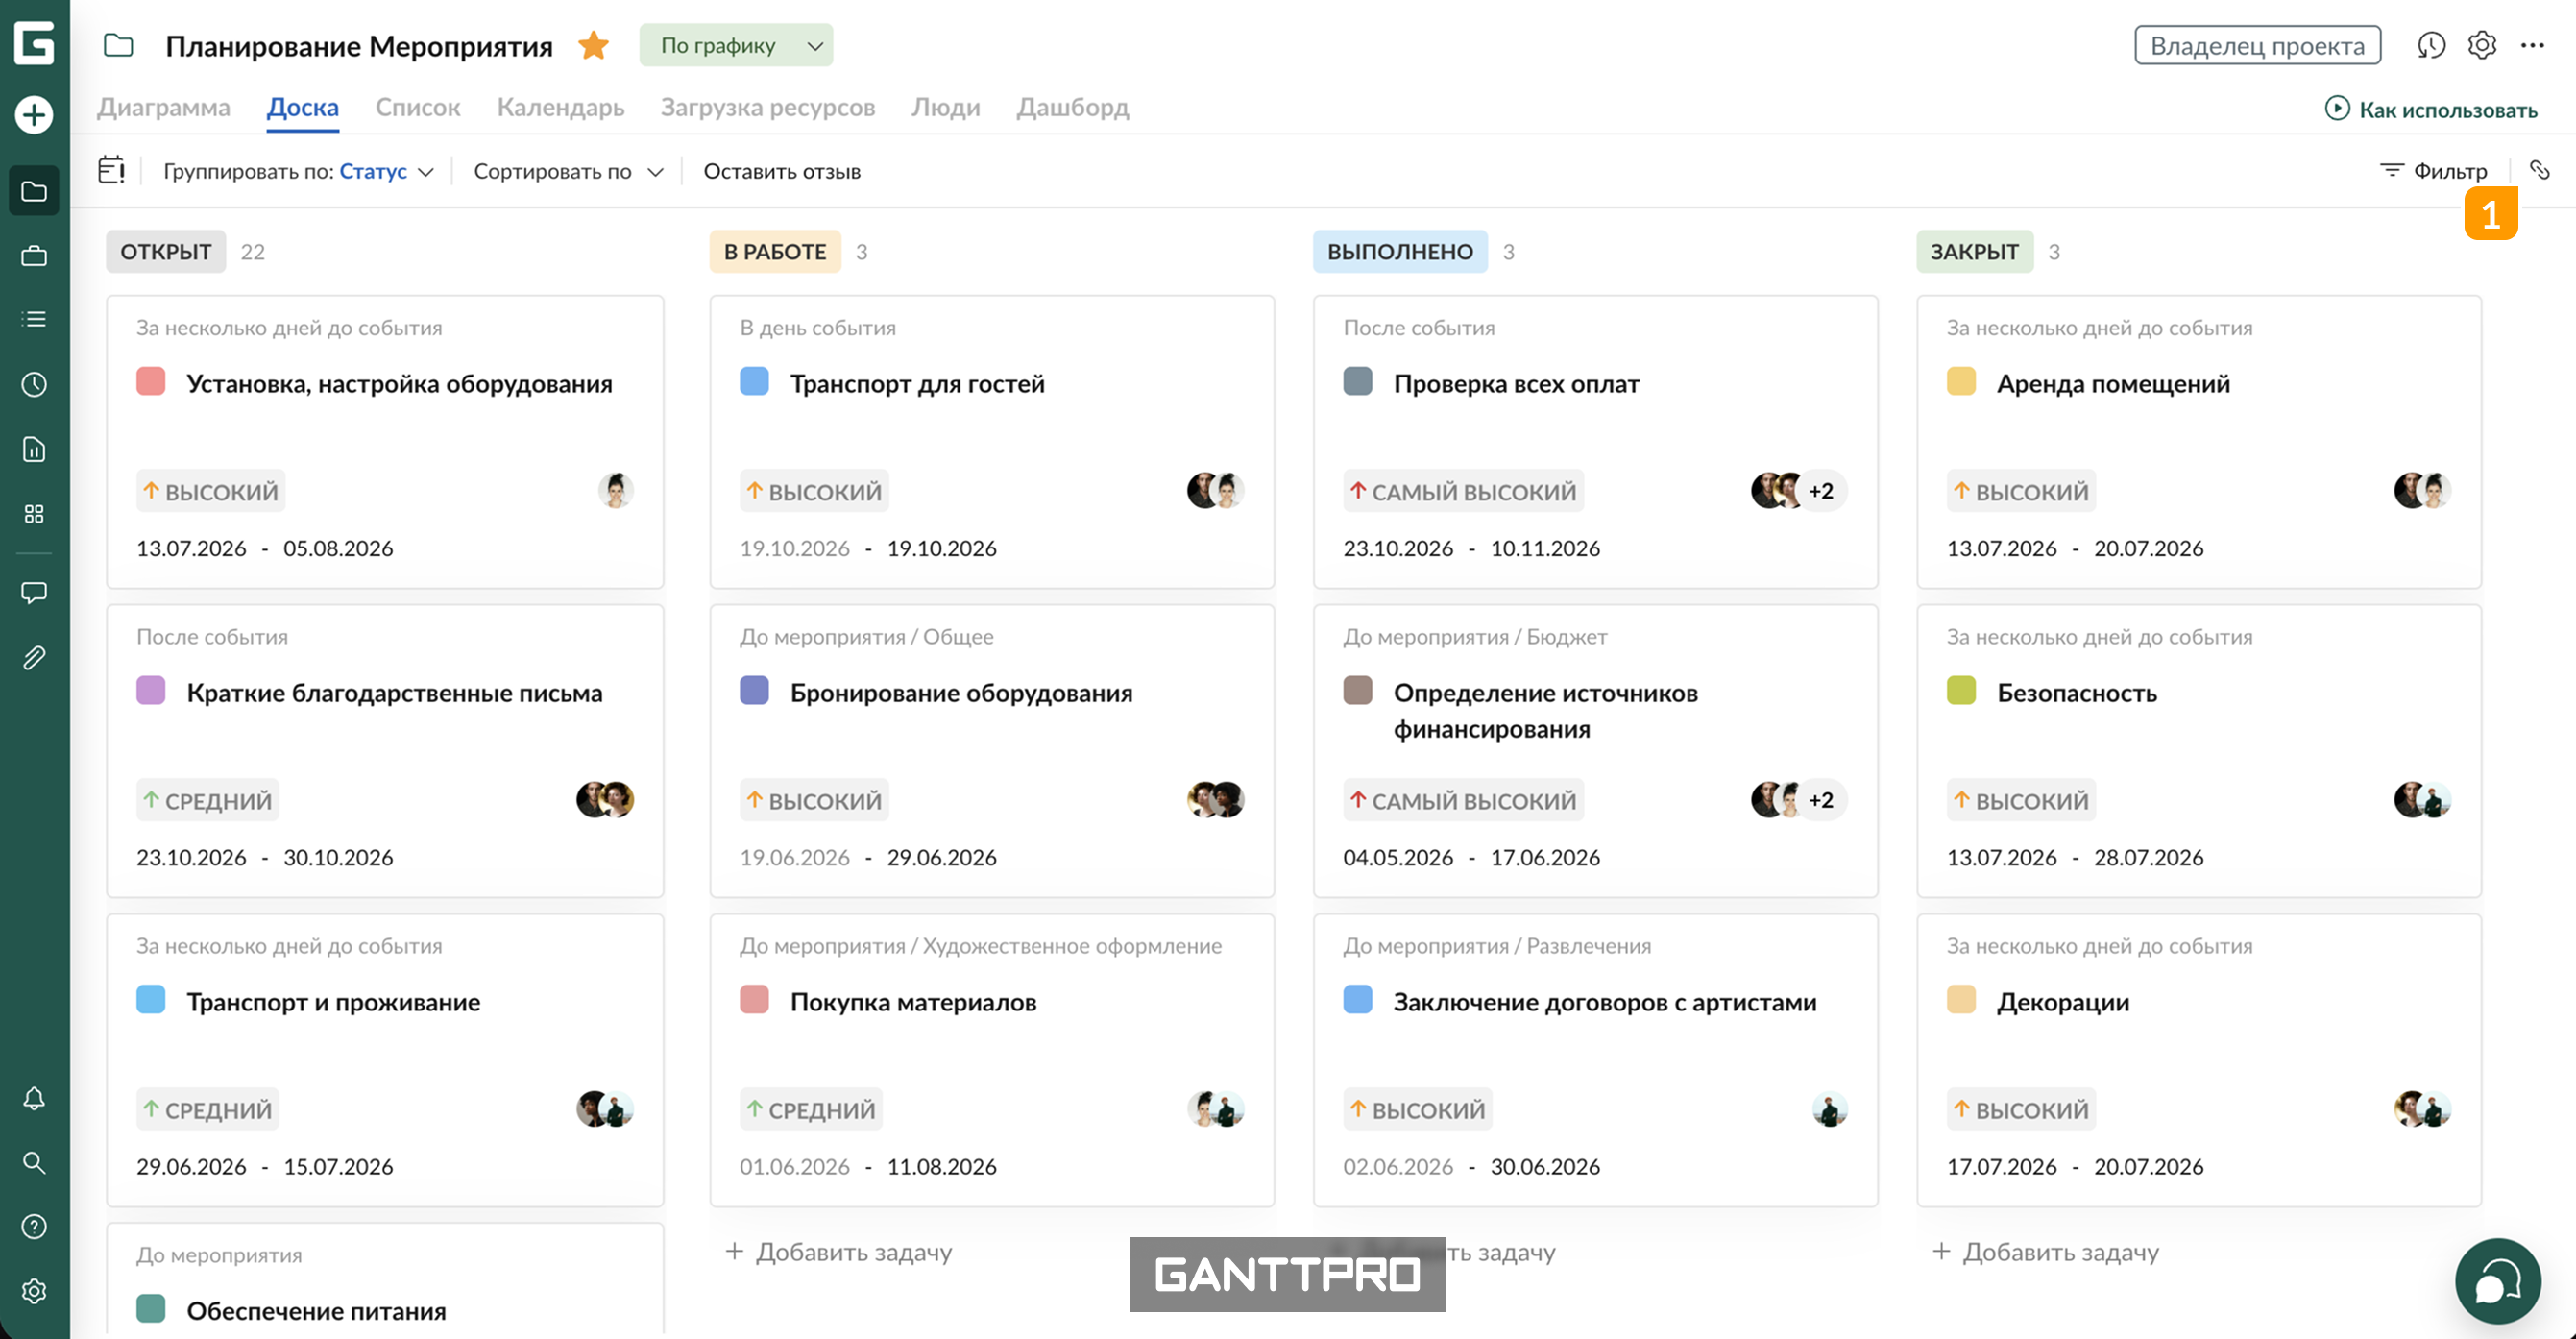Open the three-dot more options menu
The height and width of the screenshot is (1339, 2576).
point(2532,45)
